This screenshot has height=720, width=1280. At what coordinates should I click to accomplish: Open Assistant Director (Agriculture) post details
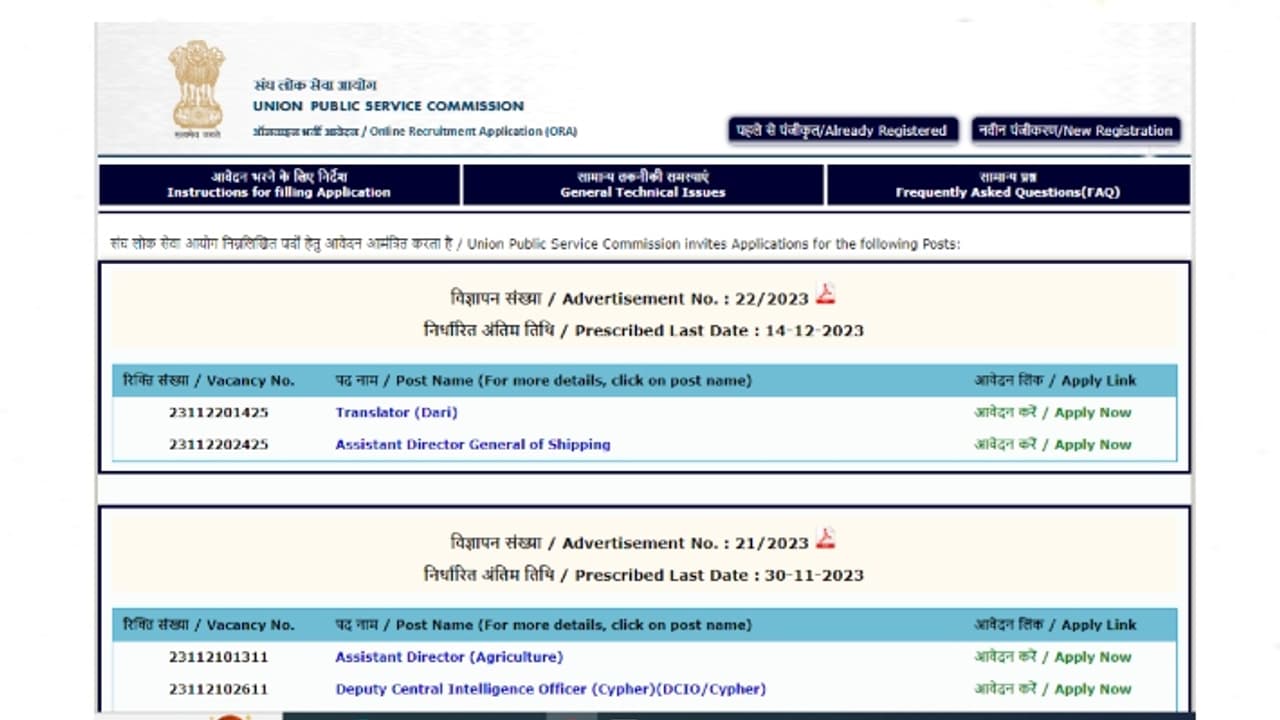point(448,657)
